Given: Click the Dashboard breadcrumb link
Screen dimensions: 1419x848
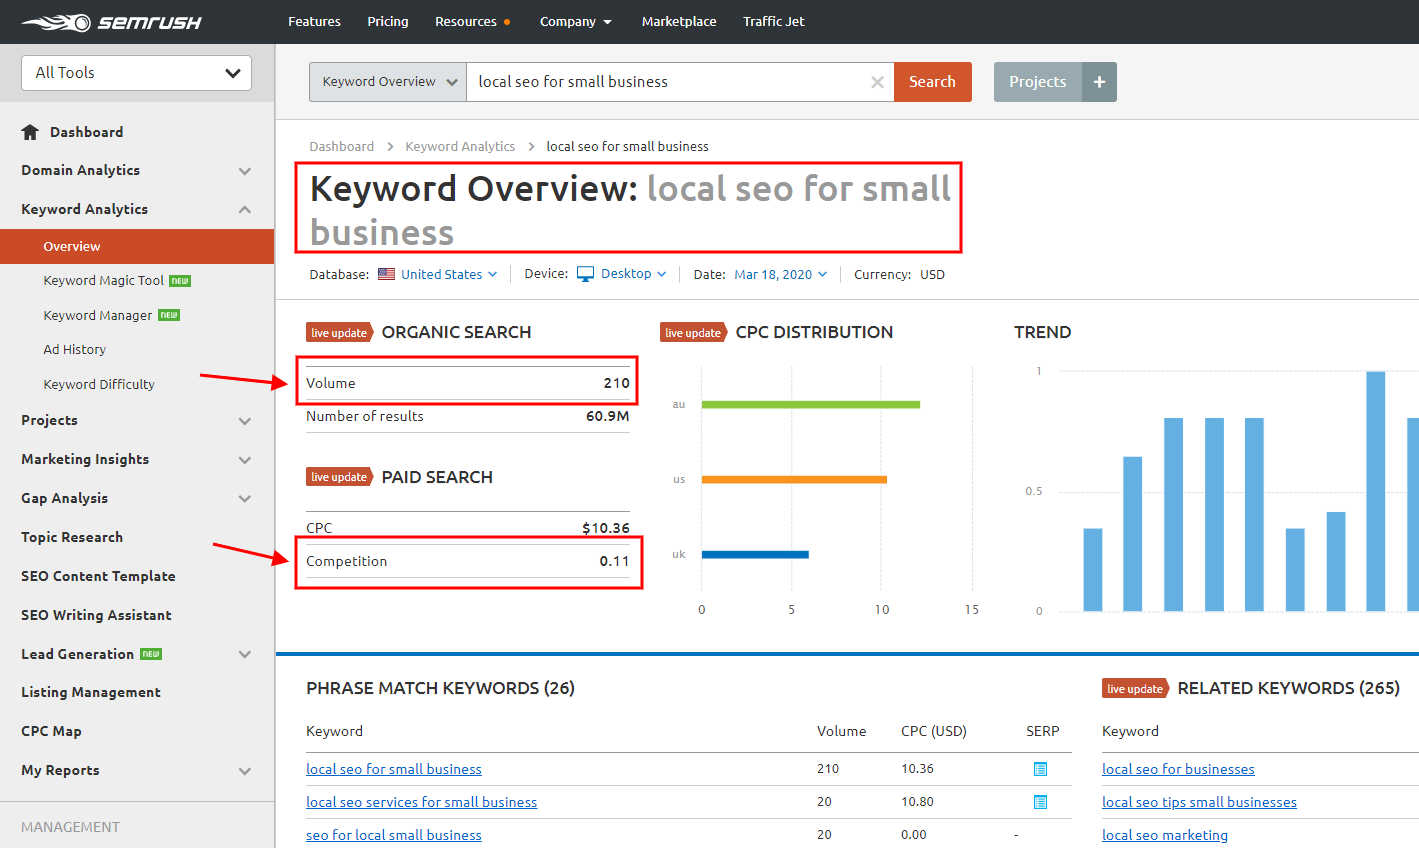Looking at the screenshot, I should pos(342,147).
